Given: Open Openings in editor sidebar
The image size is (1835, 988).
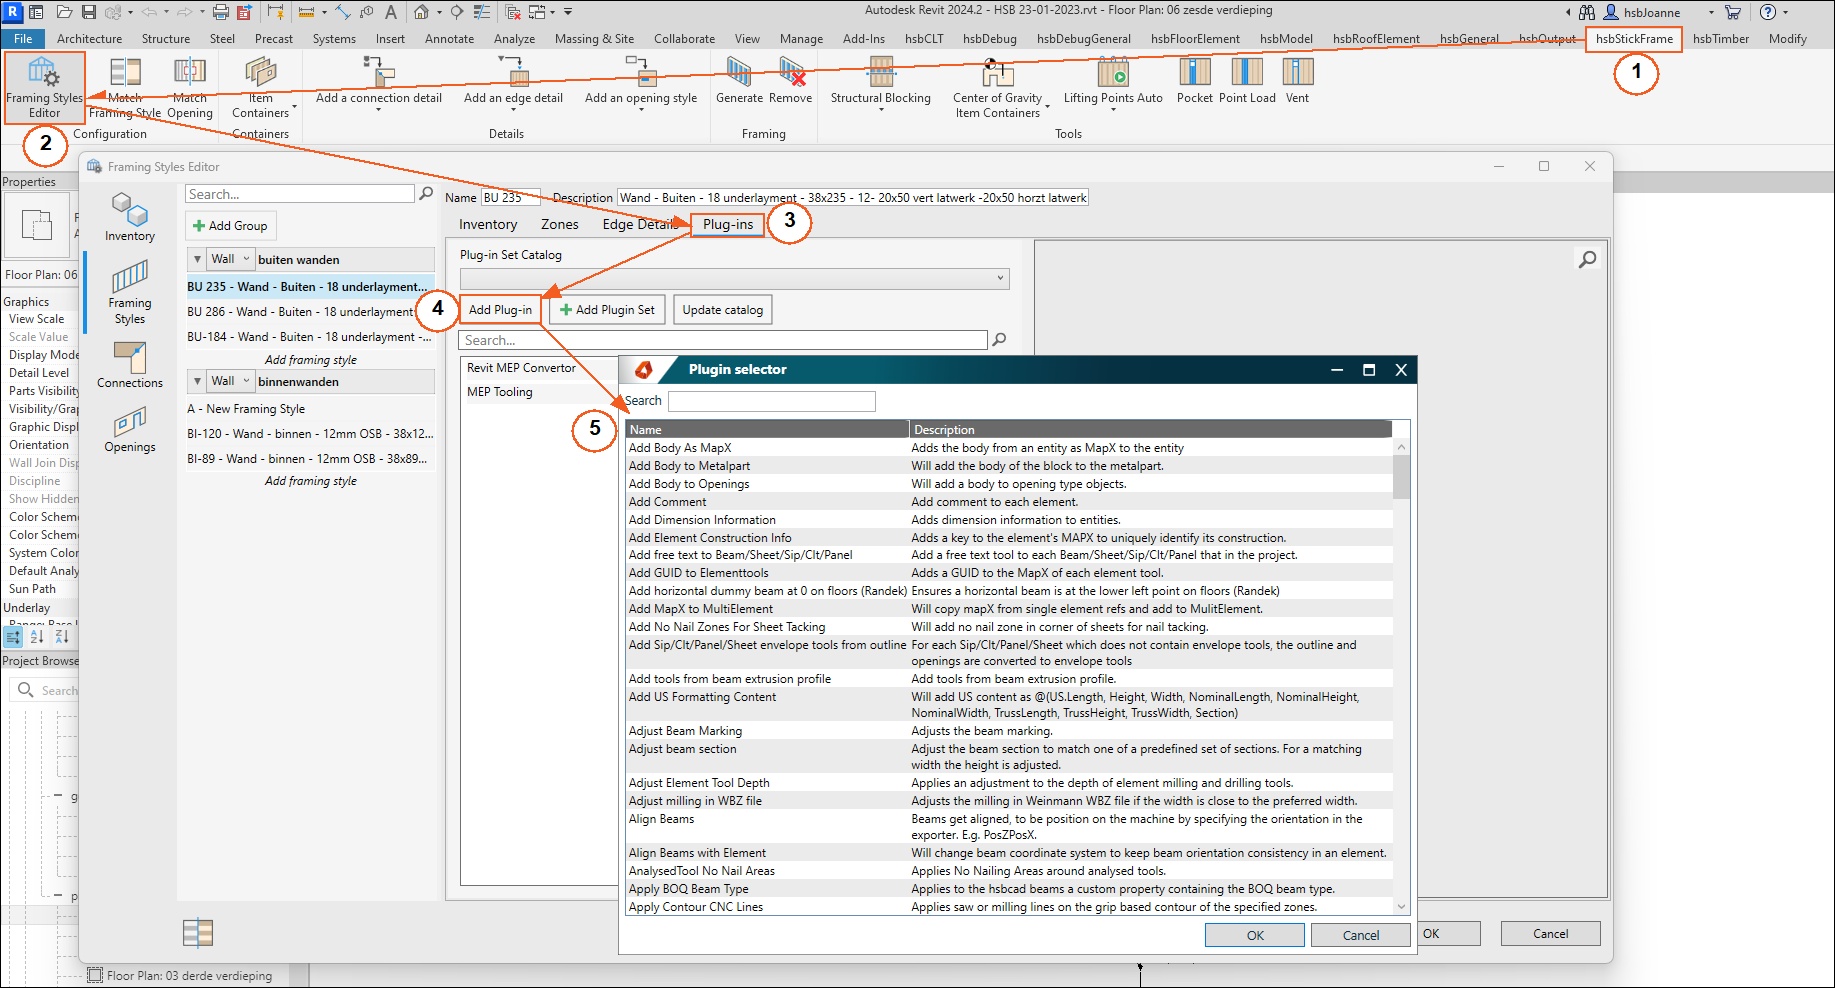Looking at the screenshot, I should click(130, 430).
